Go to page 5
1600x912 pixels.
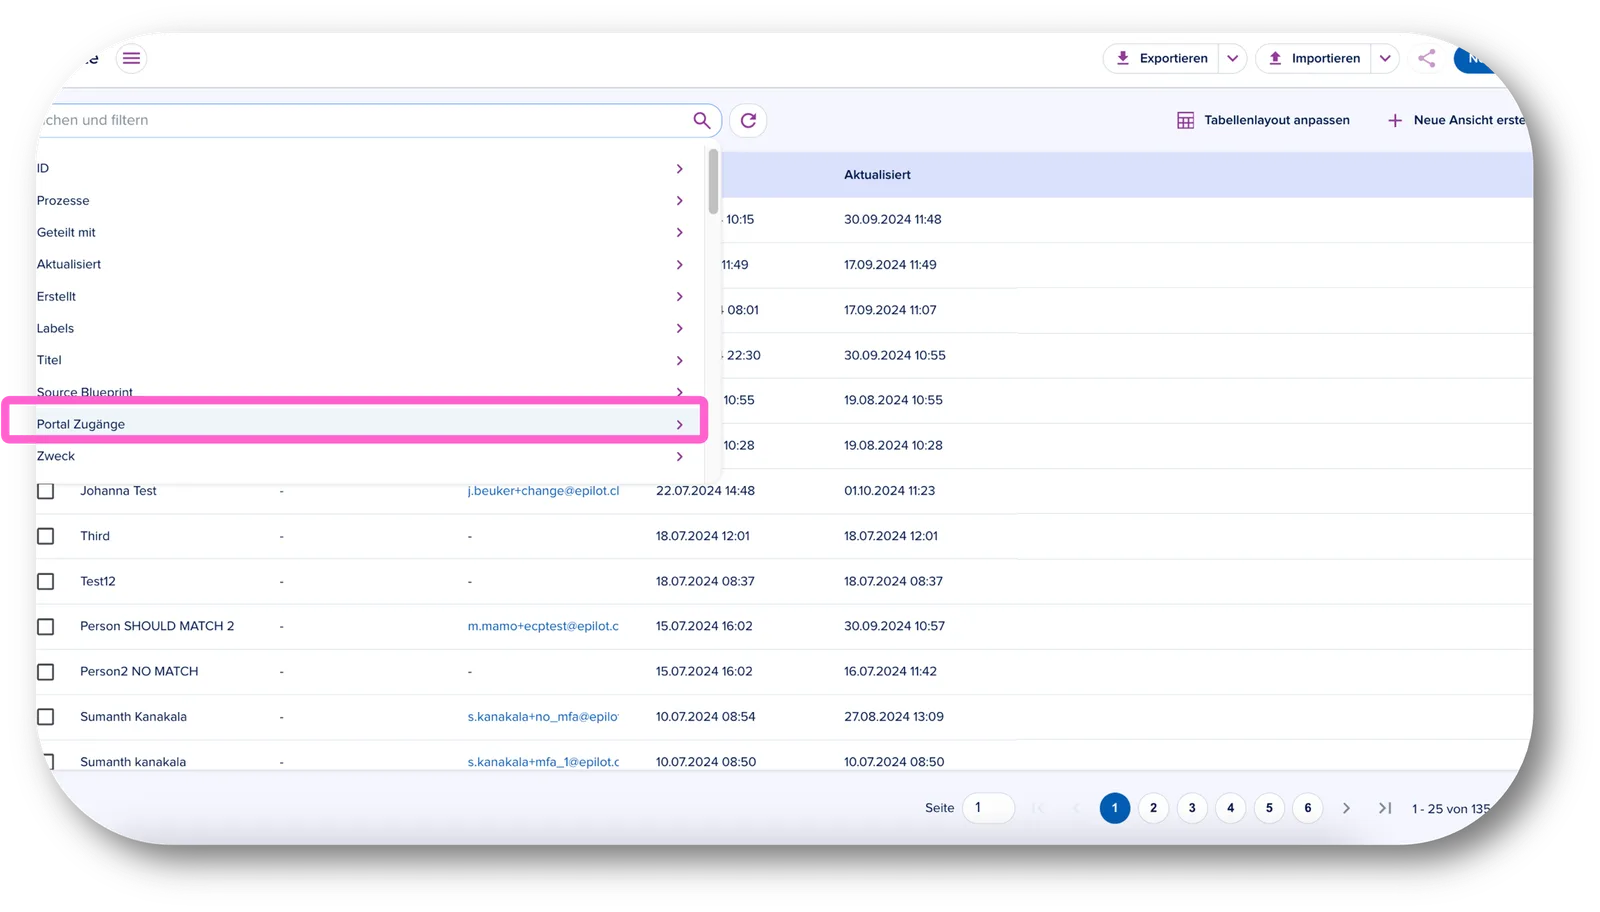1269,808
